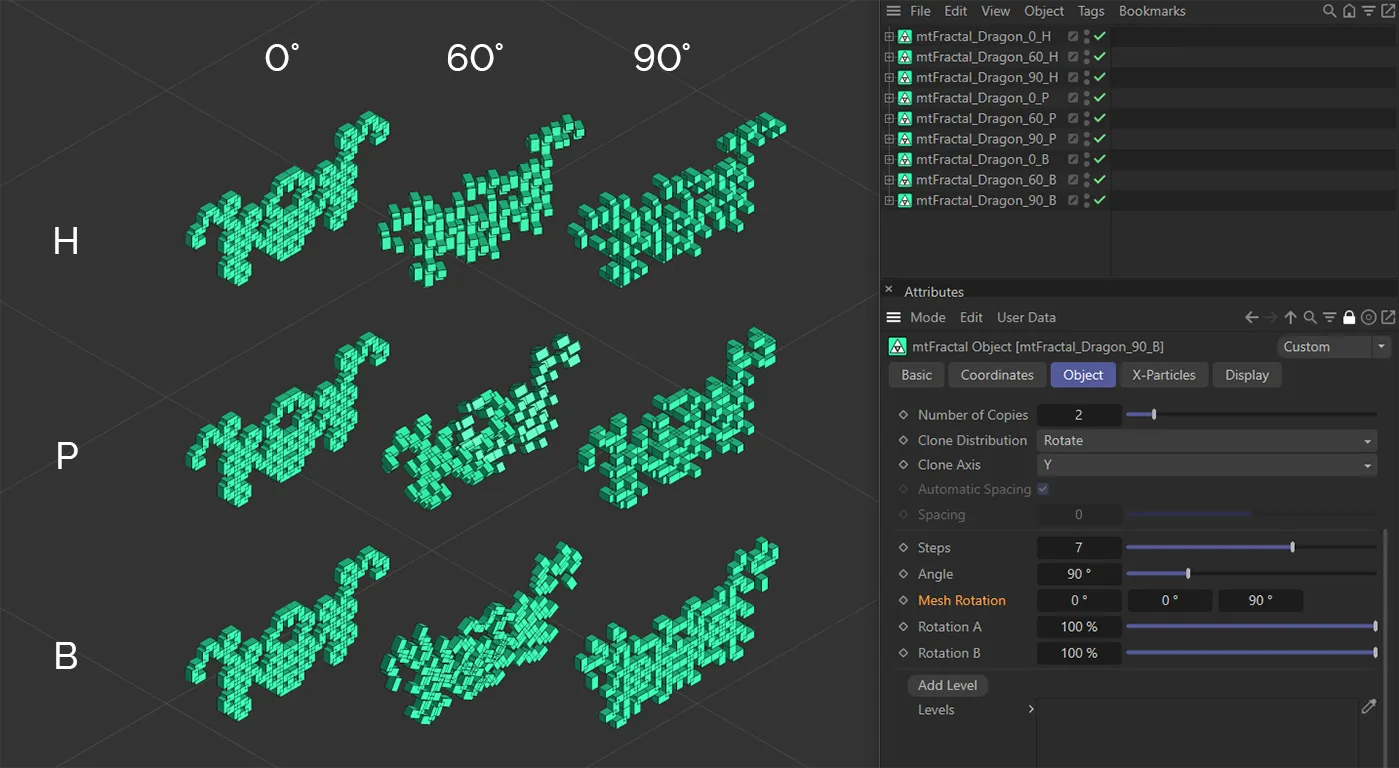Toggle the Automatic Spacing checkbox

pyautogui.click(x=1042, y=489)
